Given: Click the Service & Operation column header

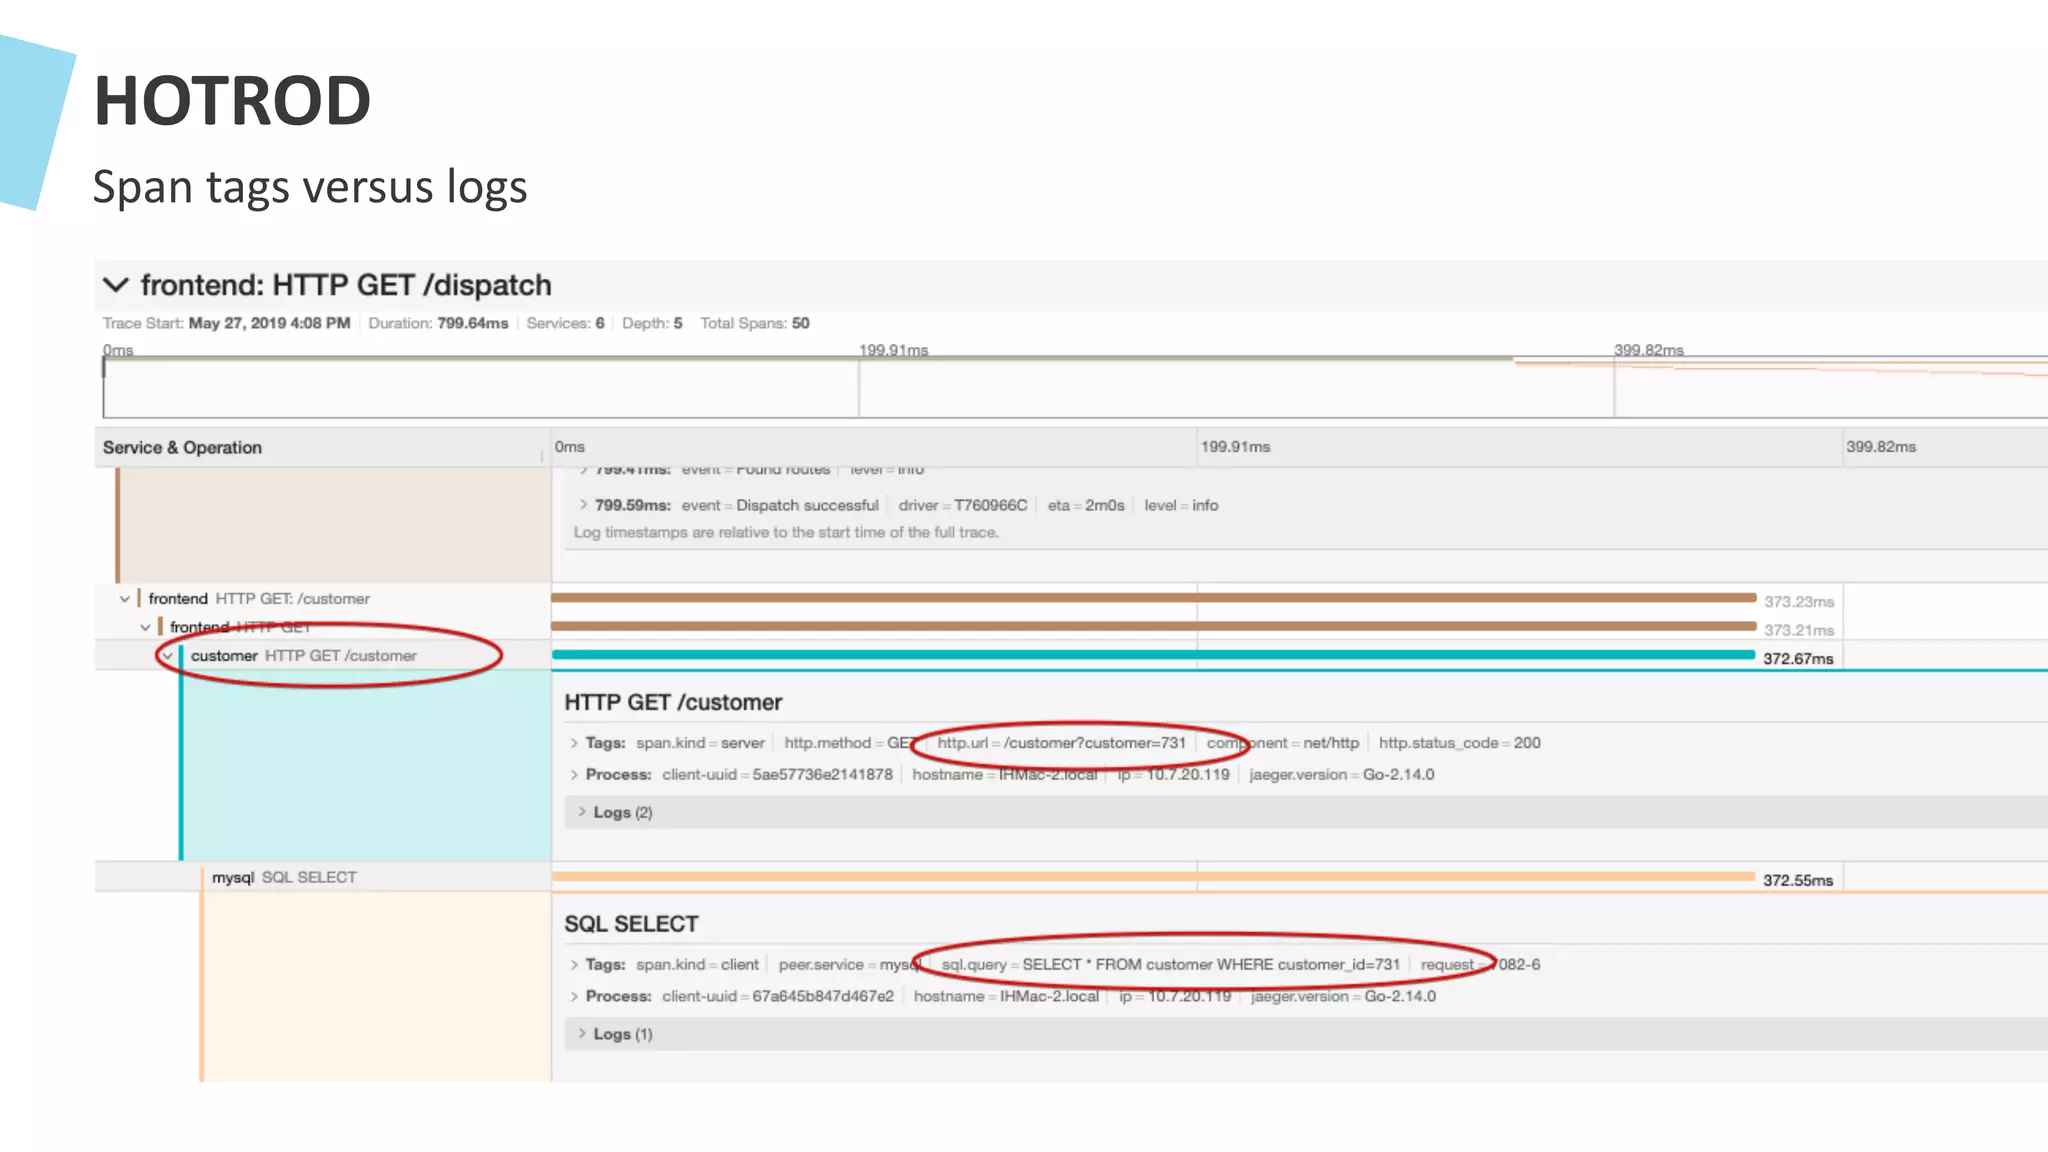Looking at the screenshot, I should click(x=182, y=448).
